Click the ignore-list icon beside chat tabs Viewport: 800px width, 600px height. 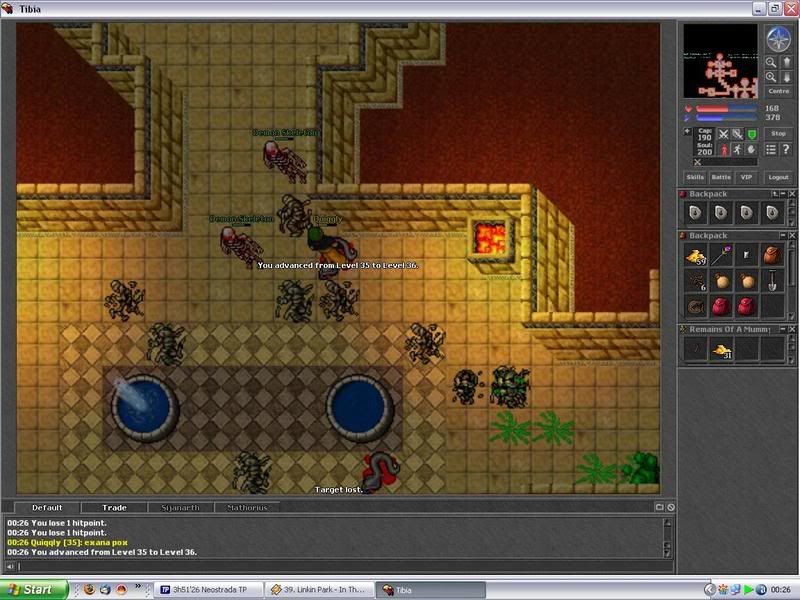point(670,507)
